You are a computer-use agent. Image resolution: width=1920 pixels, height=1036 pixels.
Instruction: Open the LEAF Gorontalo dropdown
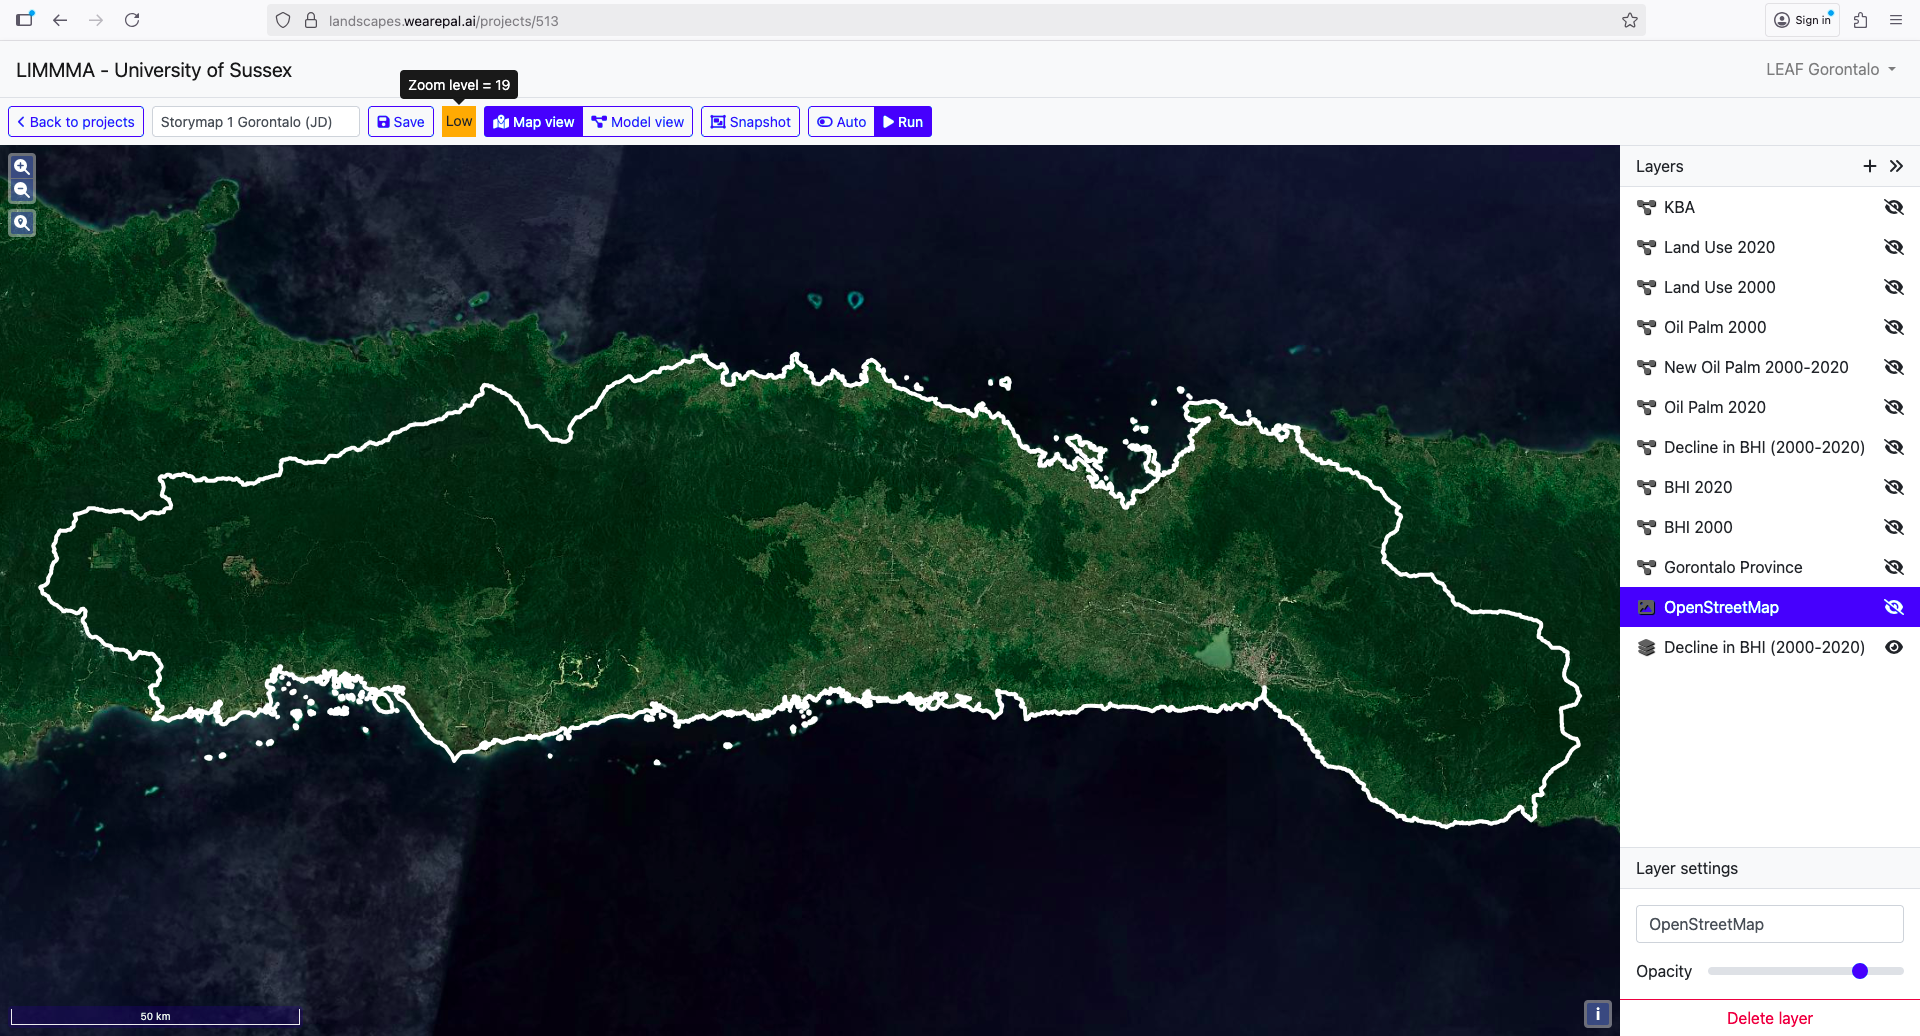coord(1830,69)
